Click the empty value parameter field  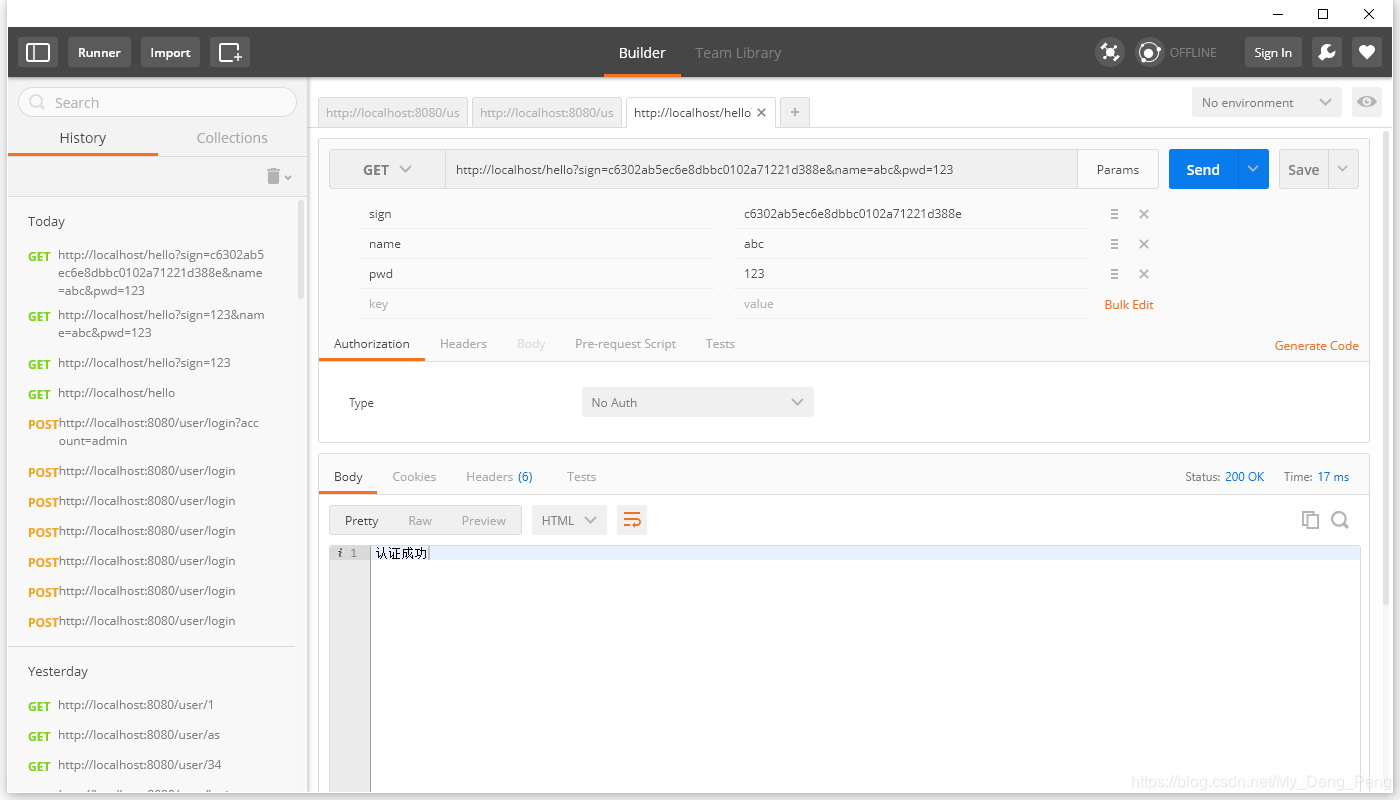pos(911,304)
